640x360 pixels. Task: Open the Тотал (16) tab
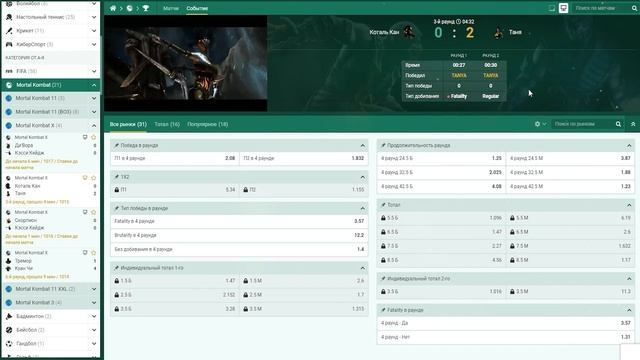point(167,124)
